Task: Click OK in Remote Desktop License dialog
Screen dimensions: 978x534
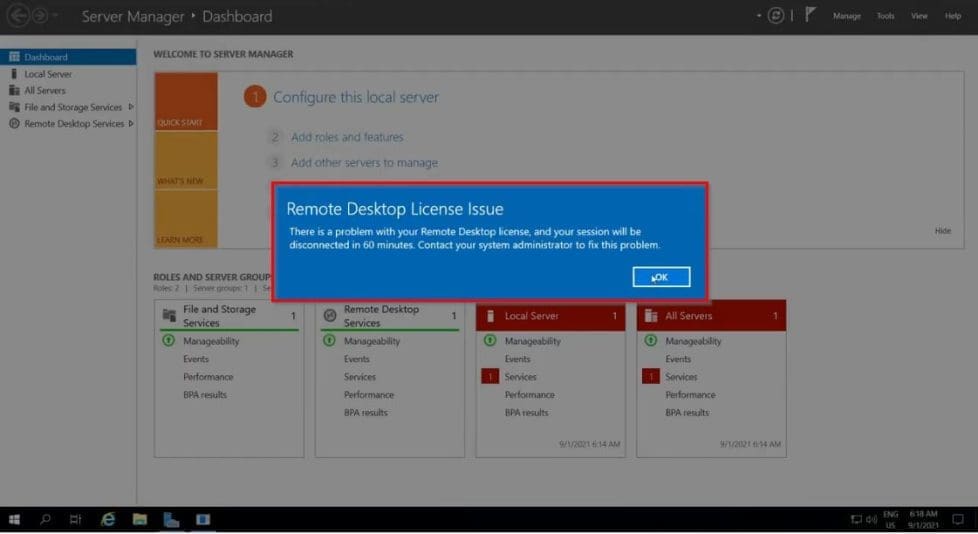Action: point(661,277)
